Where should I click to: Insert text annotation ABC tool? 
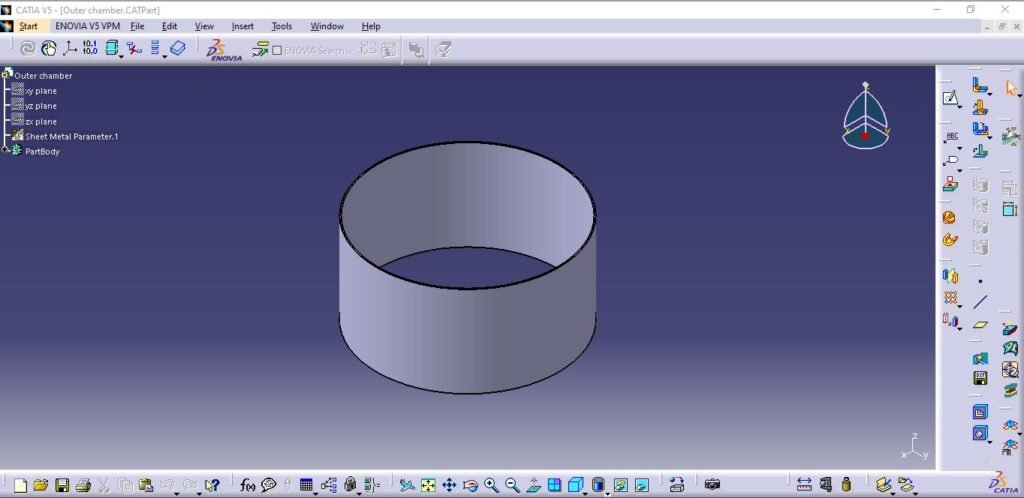952,136
